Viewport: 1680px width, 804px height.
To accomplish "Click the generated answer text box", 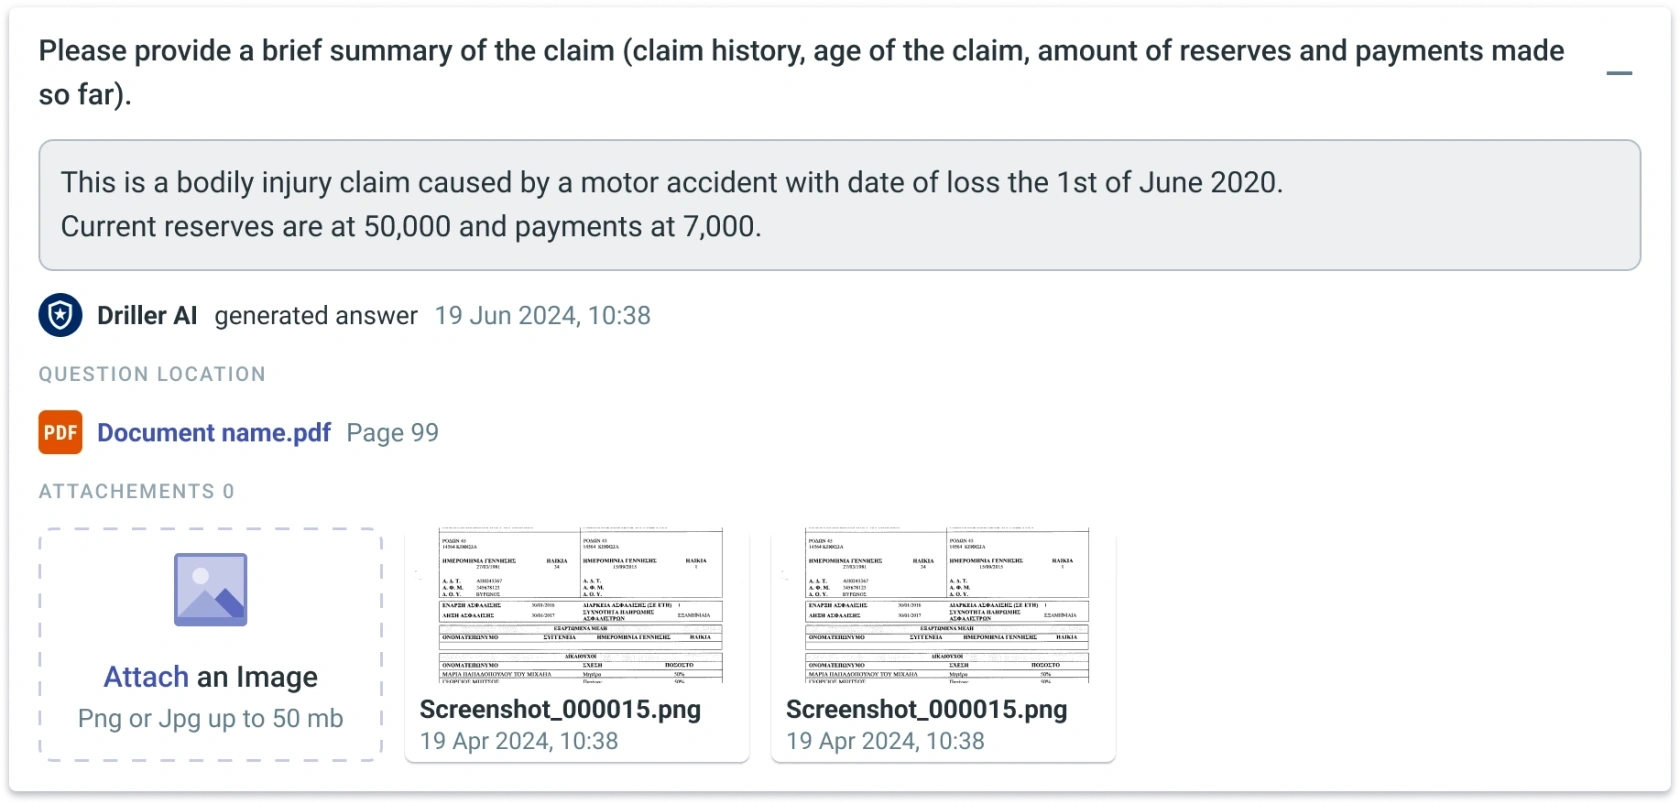I will (x=839, y=204).
